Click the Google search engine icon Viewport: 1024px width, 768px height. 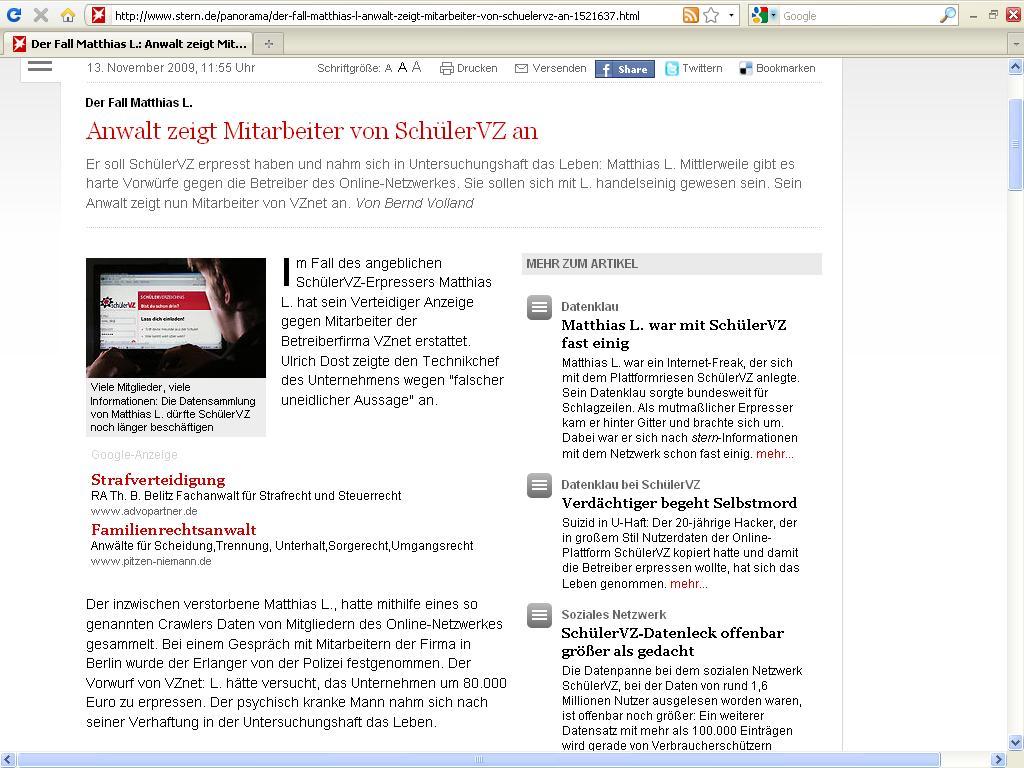coord(760,15)
